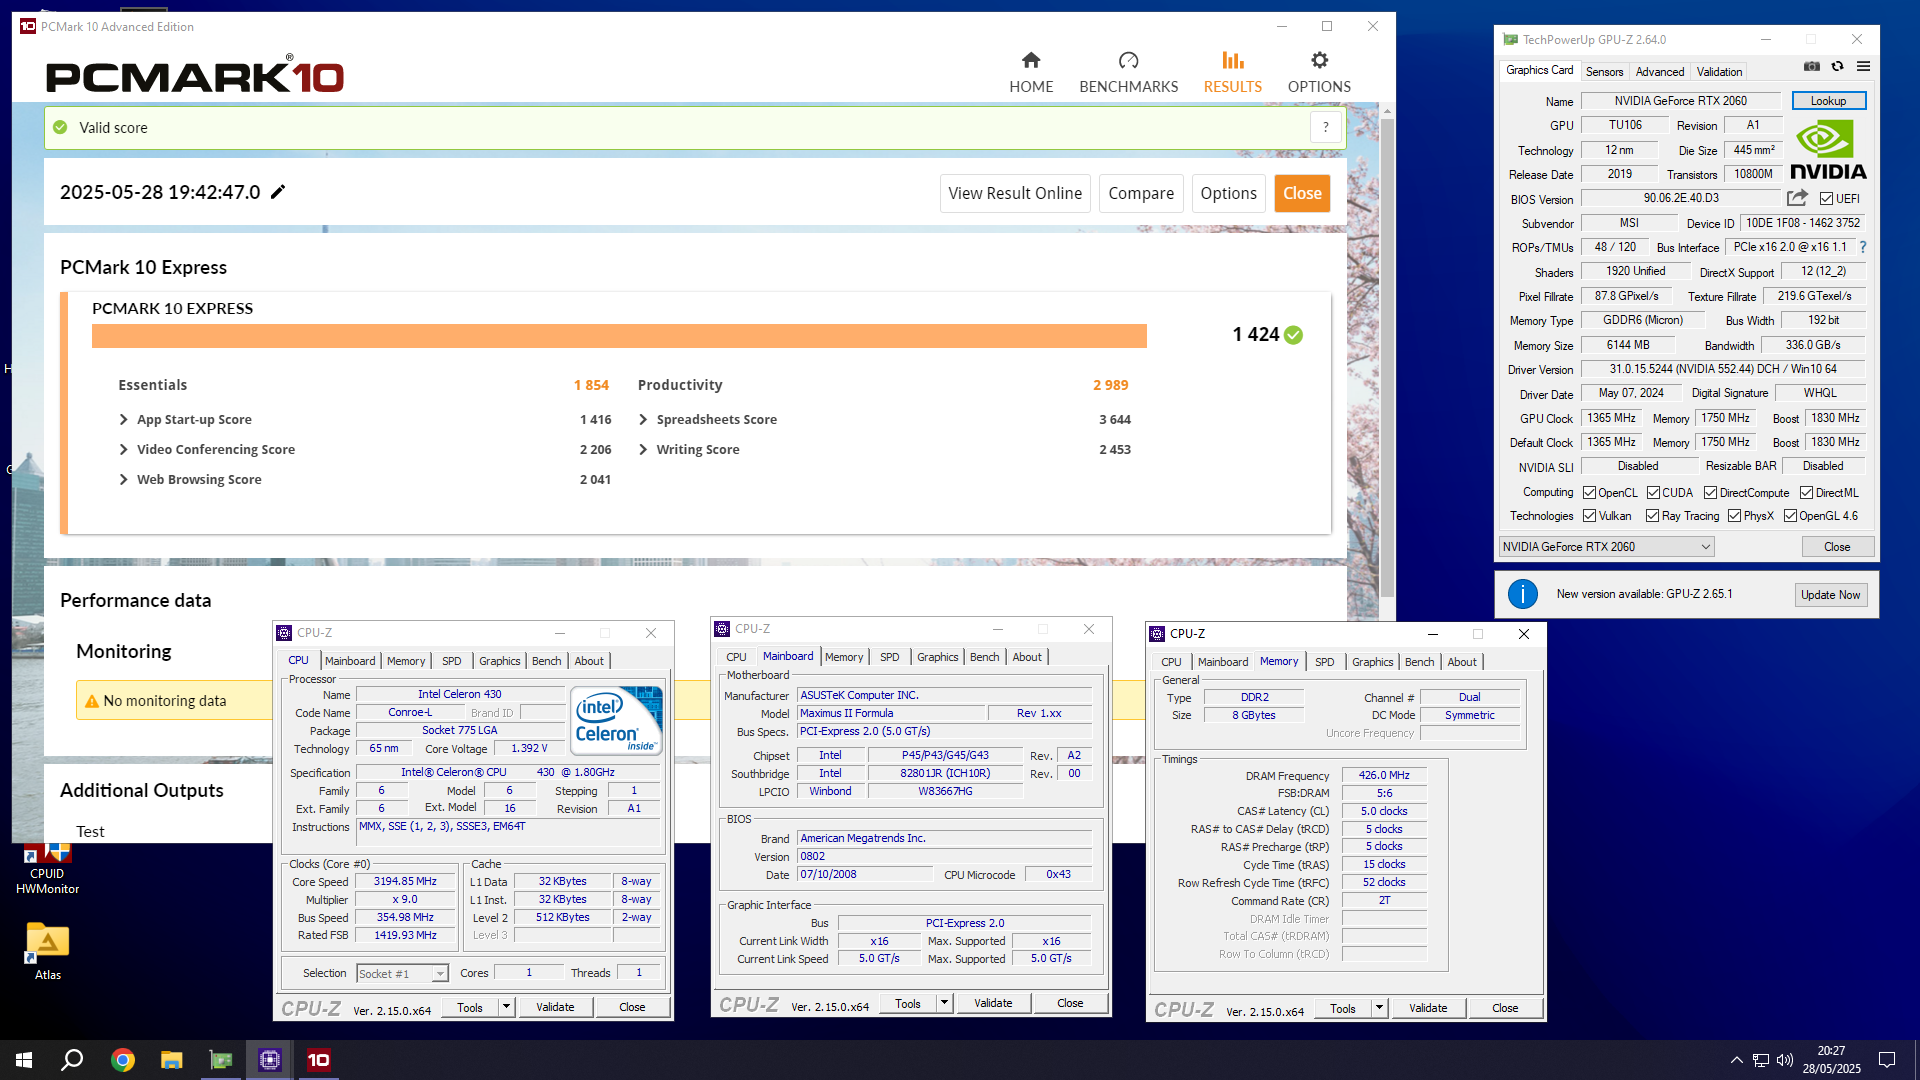Viewport: 1920px width, 1080px height.
Task: Click the View Result Online button
Action: pos(1015,193)
